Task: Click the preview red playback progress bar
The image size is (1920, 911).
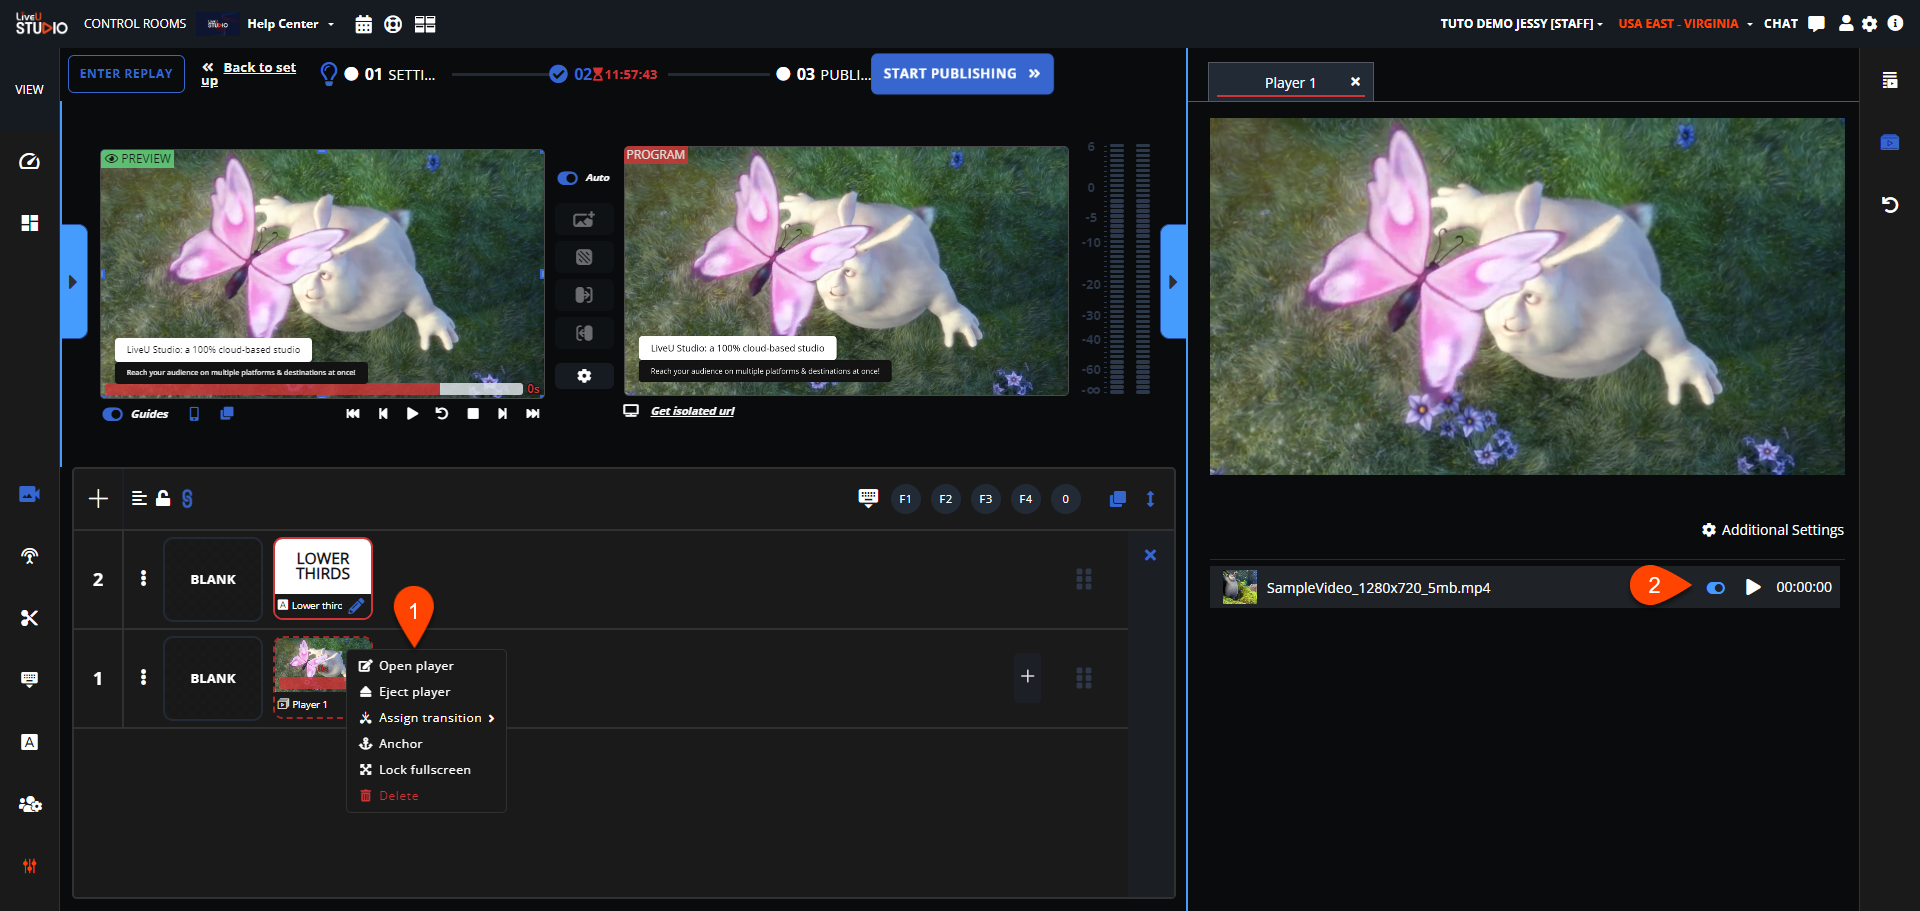Action: [x=314, y=389]
